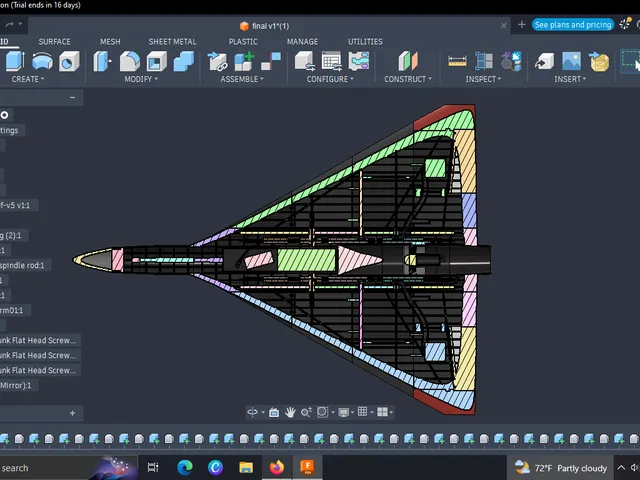The height and width of the screenshot is (480, 640).
Task: Open a new design tab with plus
Action: point(521,24)
